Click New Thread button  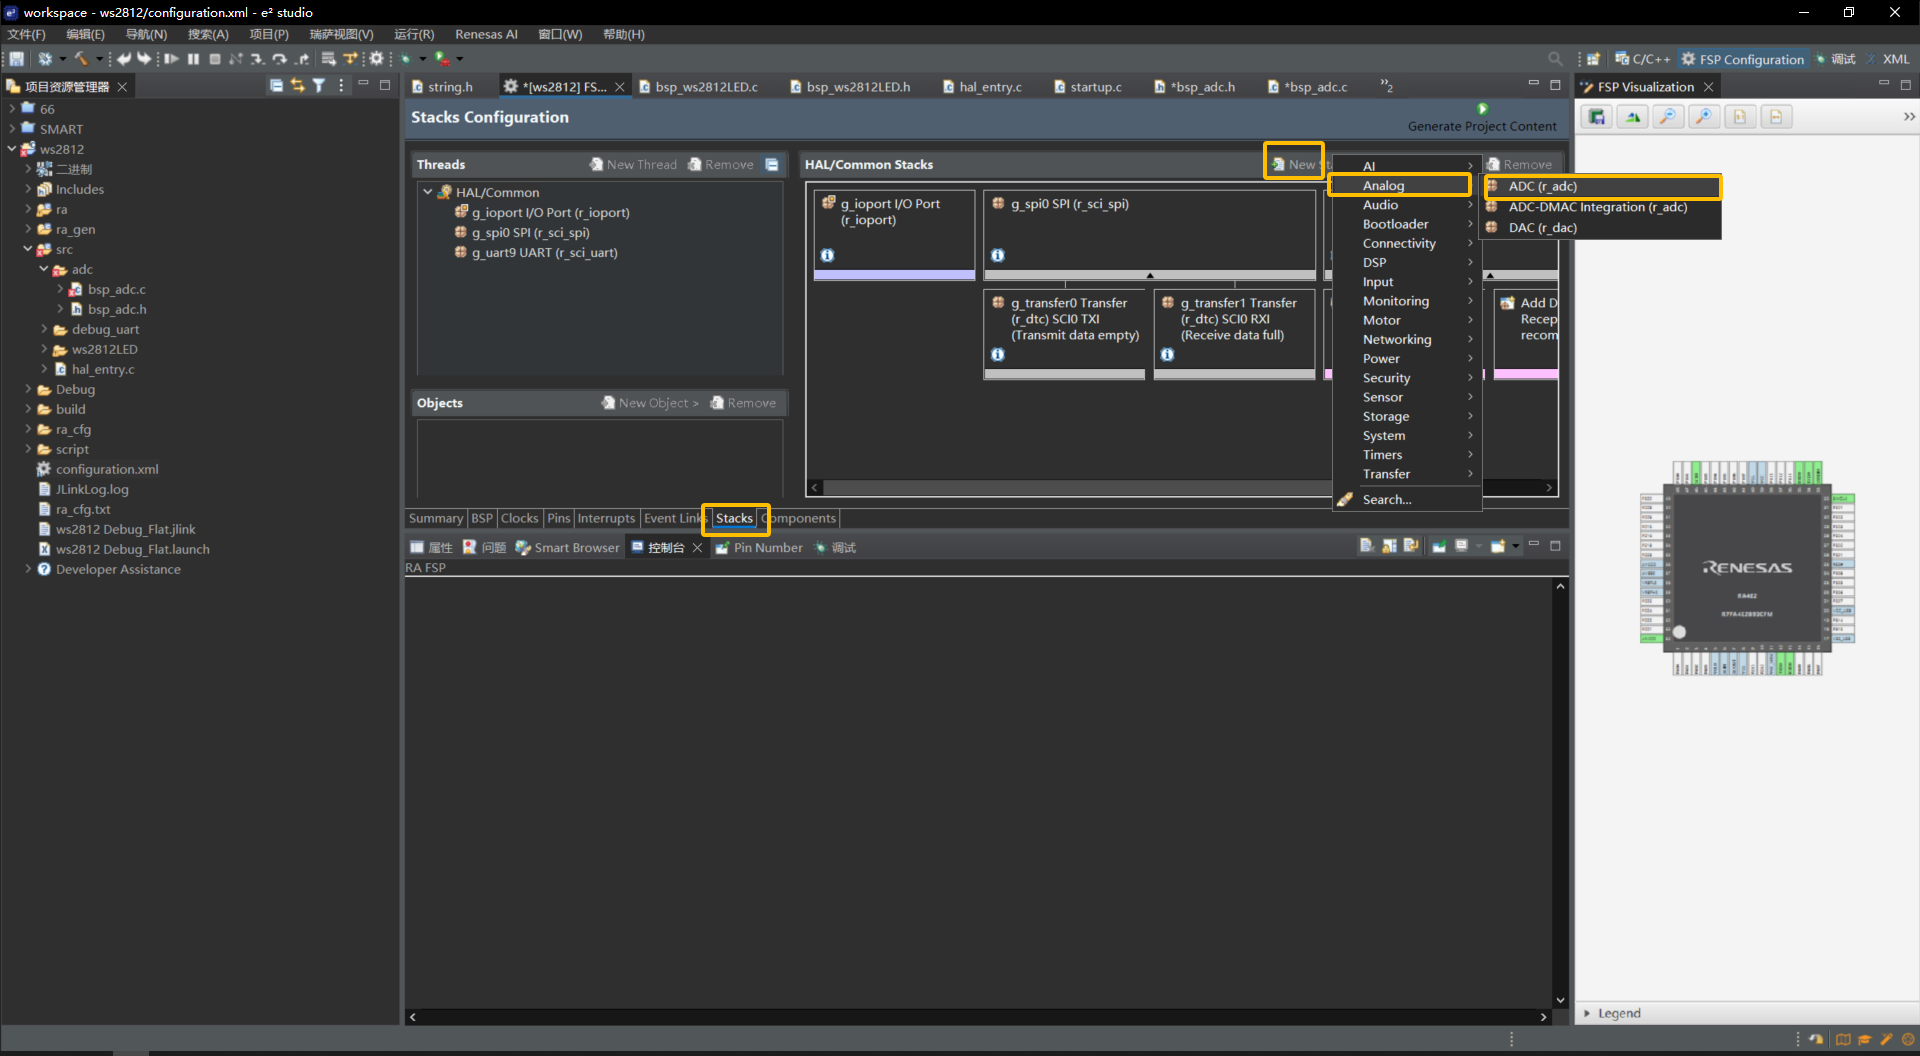633,164
